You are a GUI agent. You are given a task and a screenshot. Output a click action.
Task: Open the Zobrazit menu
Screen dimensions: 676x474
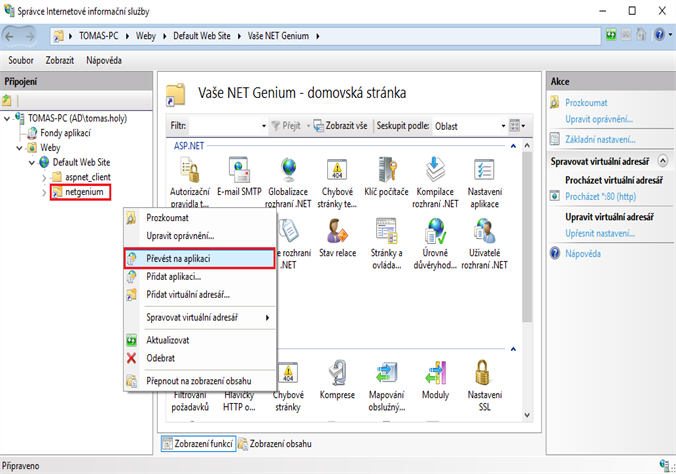pyautogui.click(x=60, y=60)
